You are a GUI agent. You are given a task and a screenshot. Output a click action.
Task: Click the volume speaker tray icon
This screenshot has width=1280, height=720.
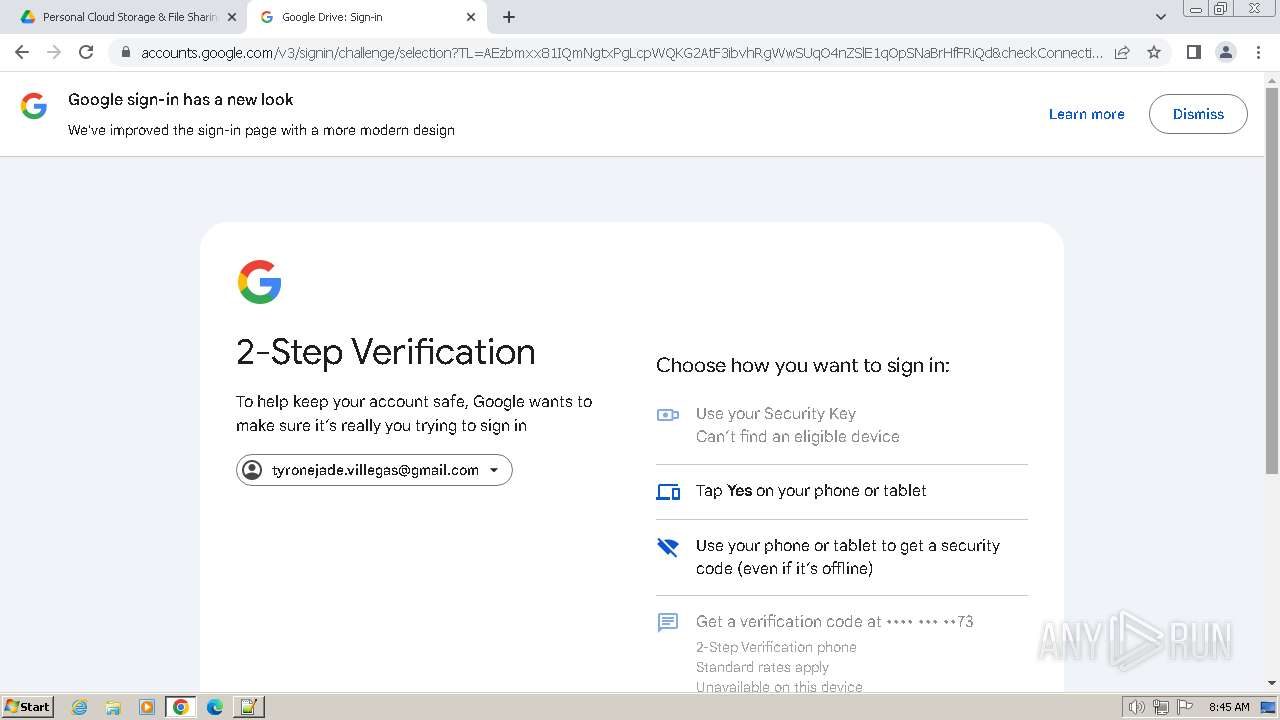1136,707
